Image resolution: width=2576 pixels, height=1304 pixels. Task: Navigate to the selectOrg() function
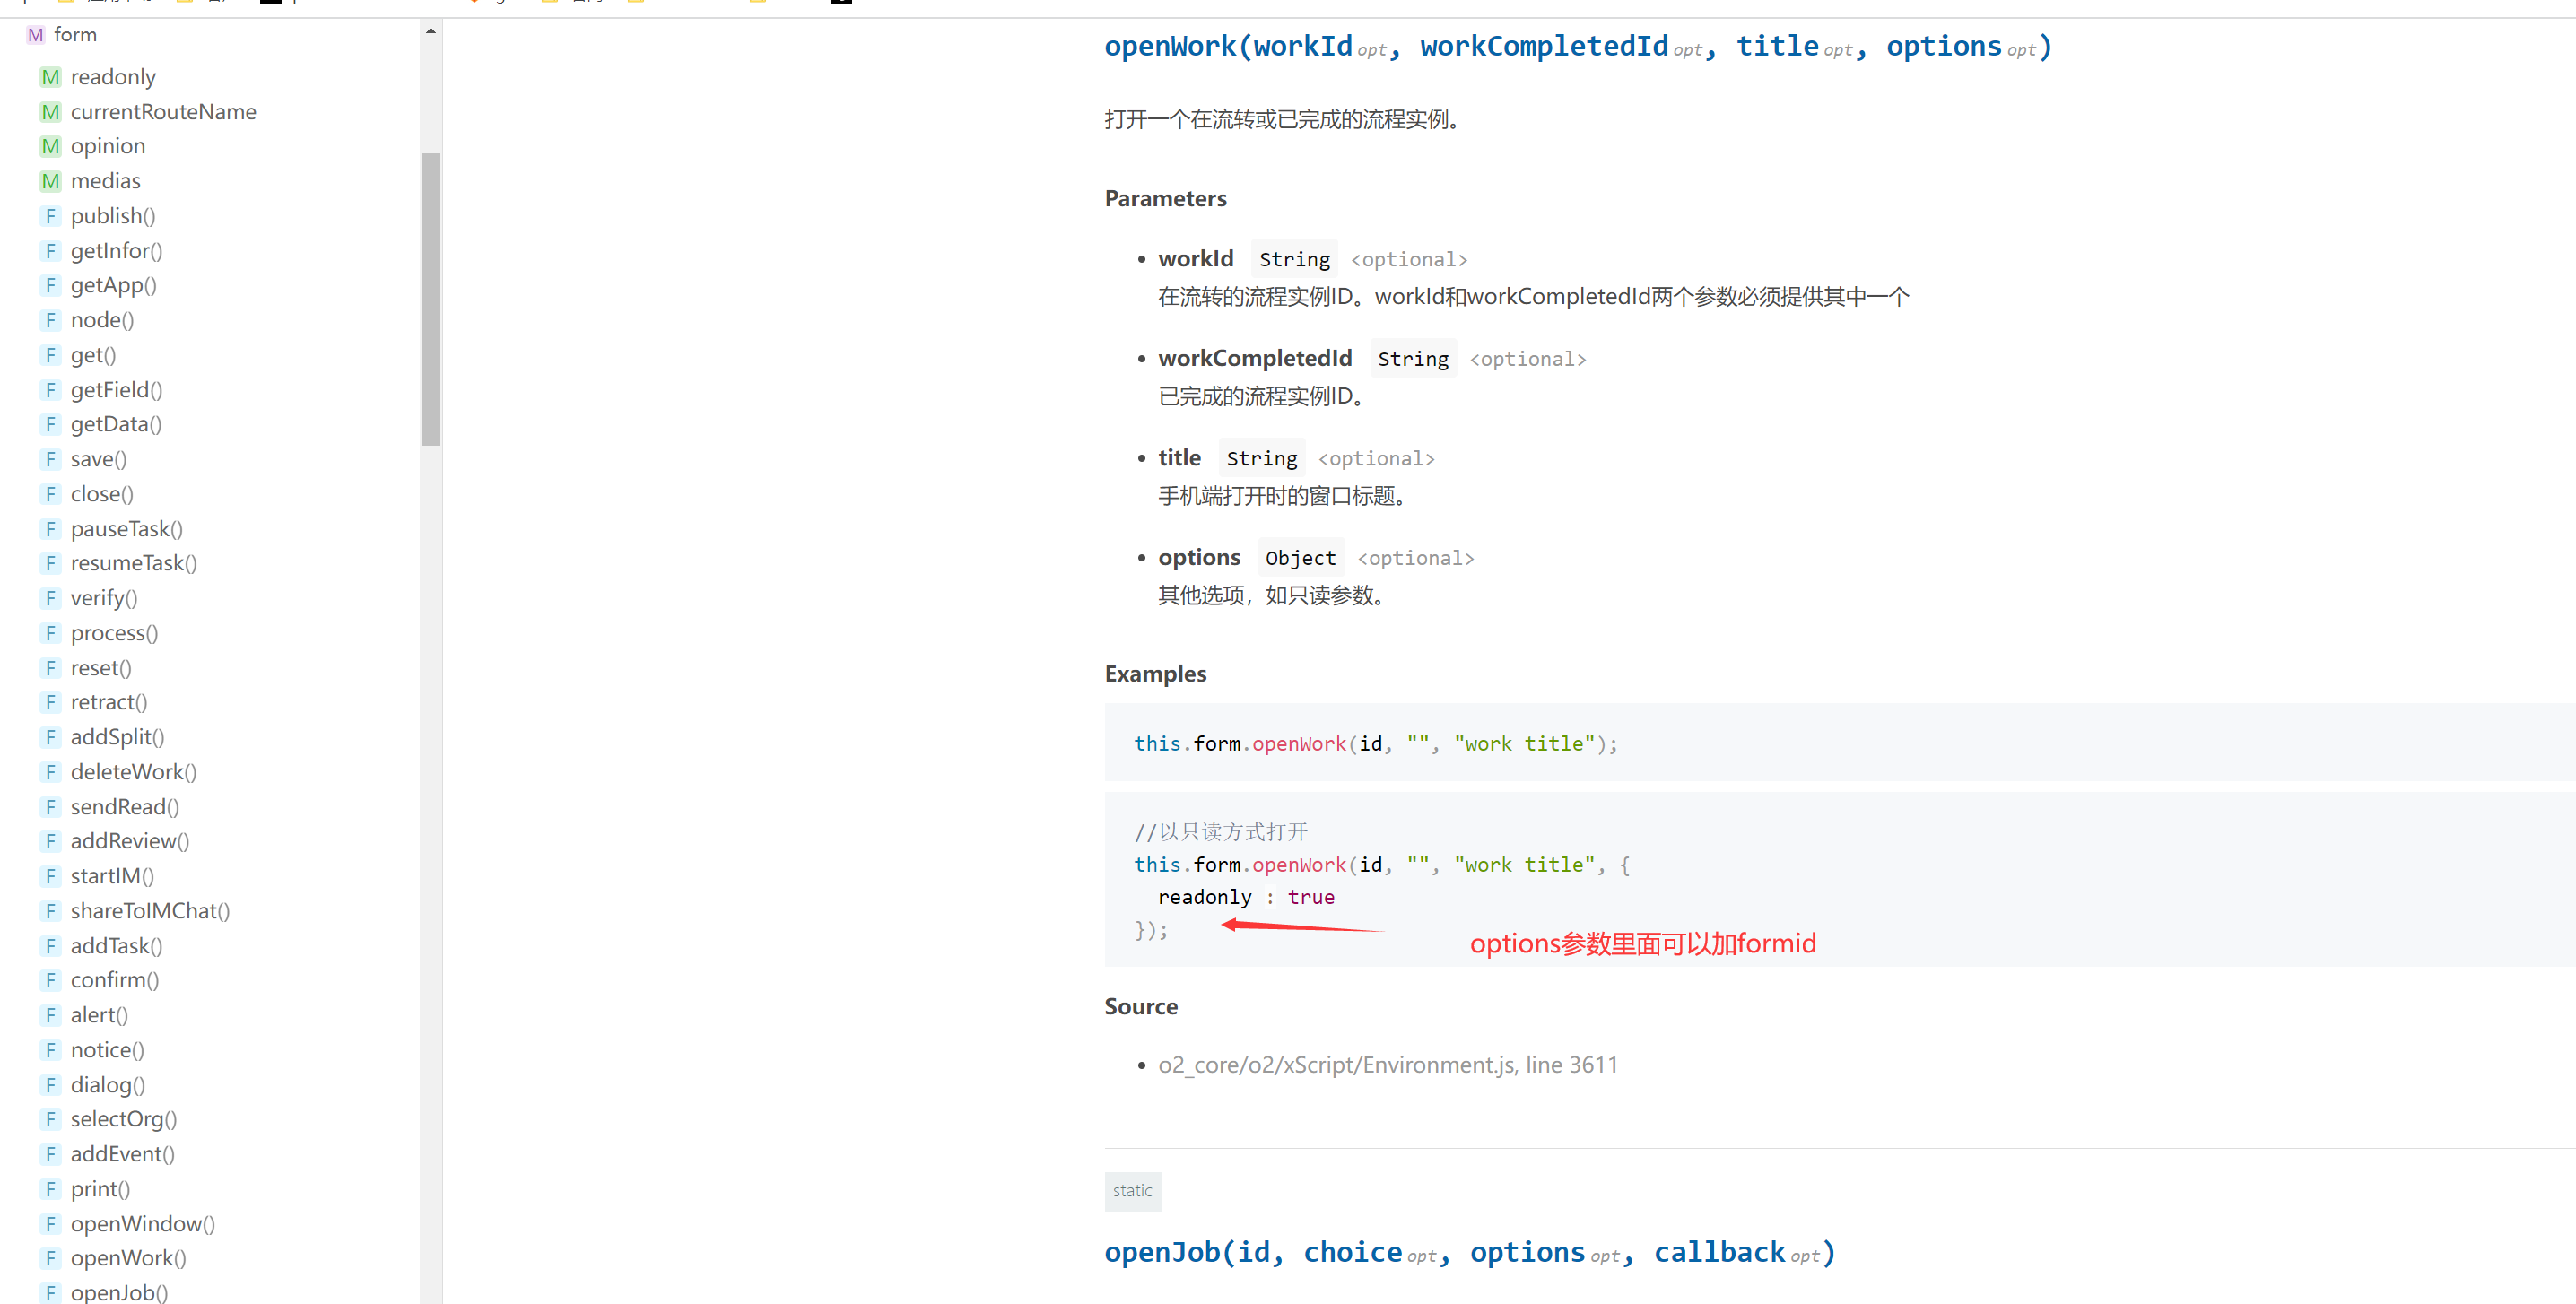point(123,1119)
